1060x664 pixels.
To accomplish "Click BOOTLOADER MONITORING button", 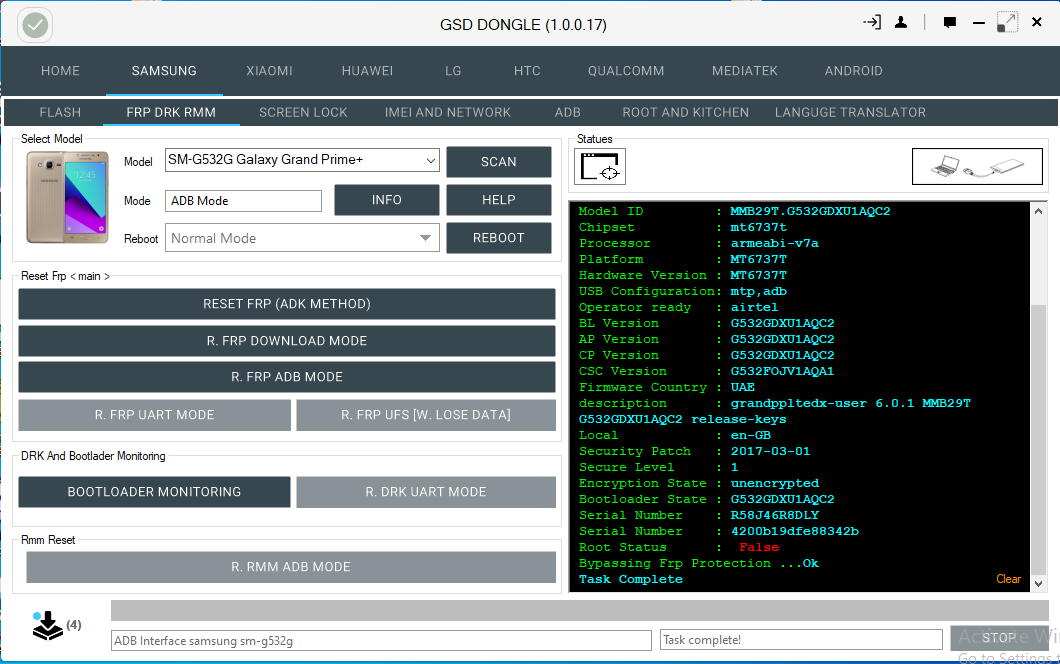I will click(x=155, y=492).
